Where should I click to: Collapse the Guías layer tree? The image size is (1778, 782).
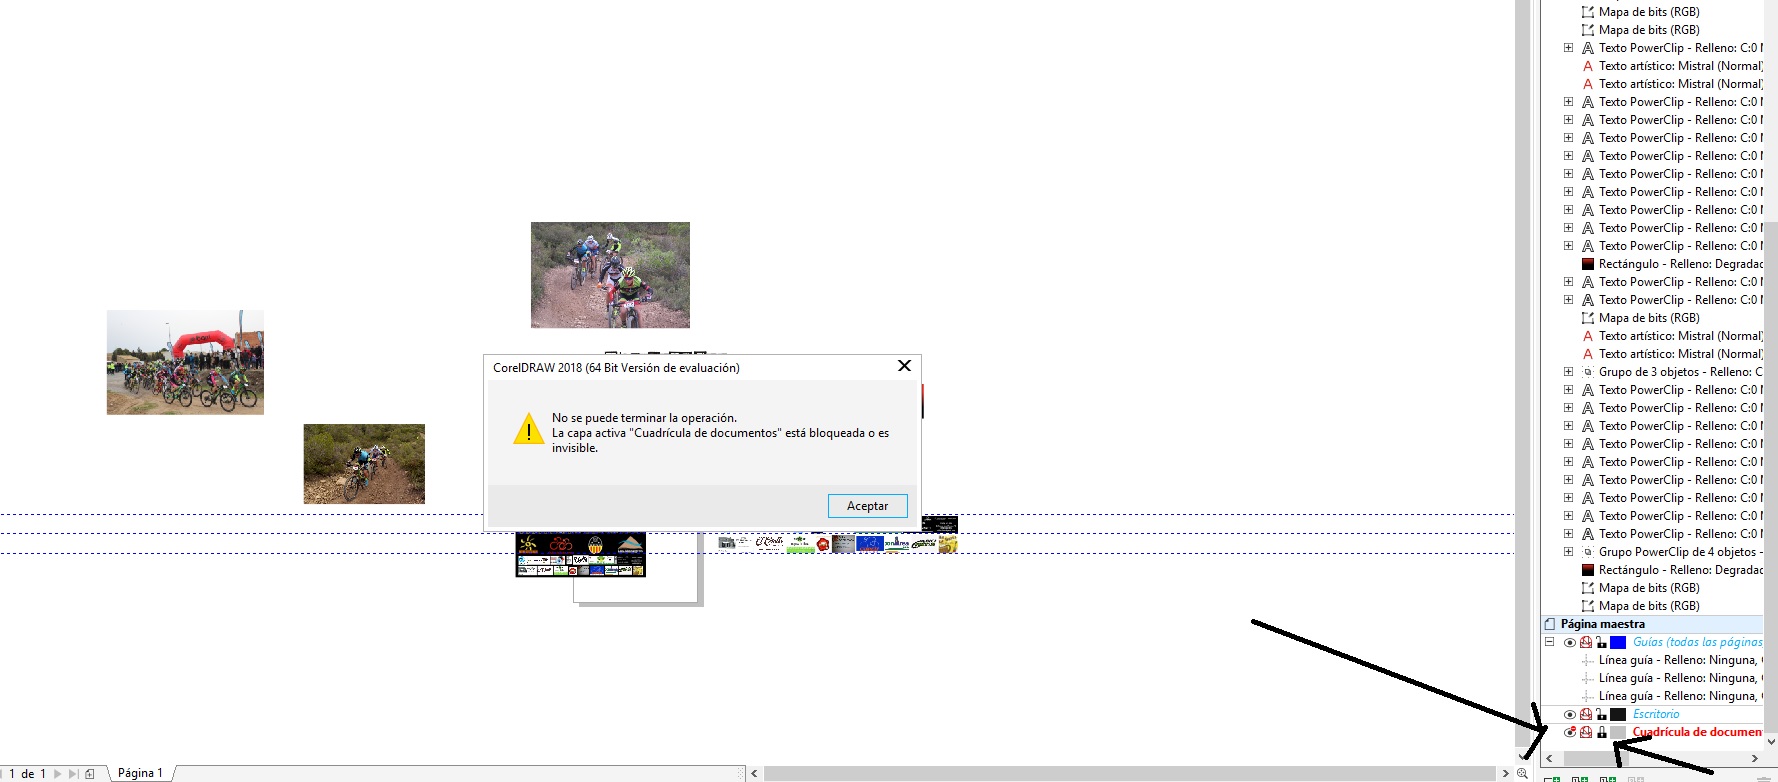coord(1549,642)
